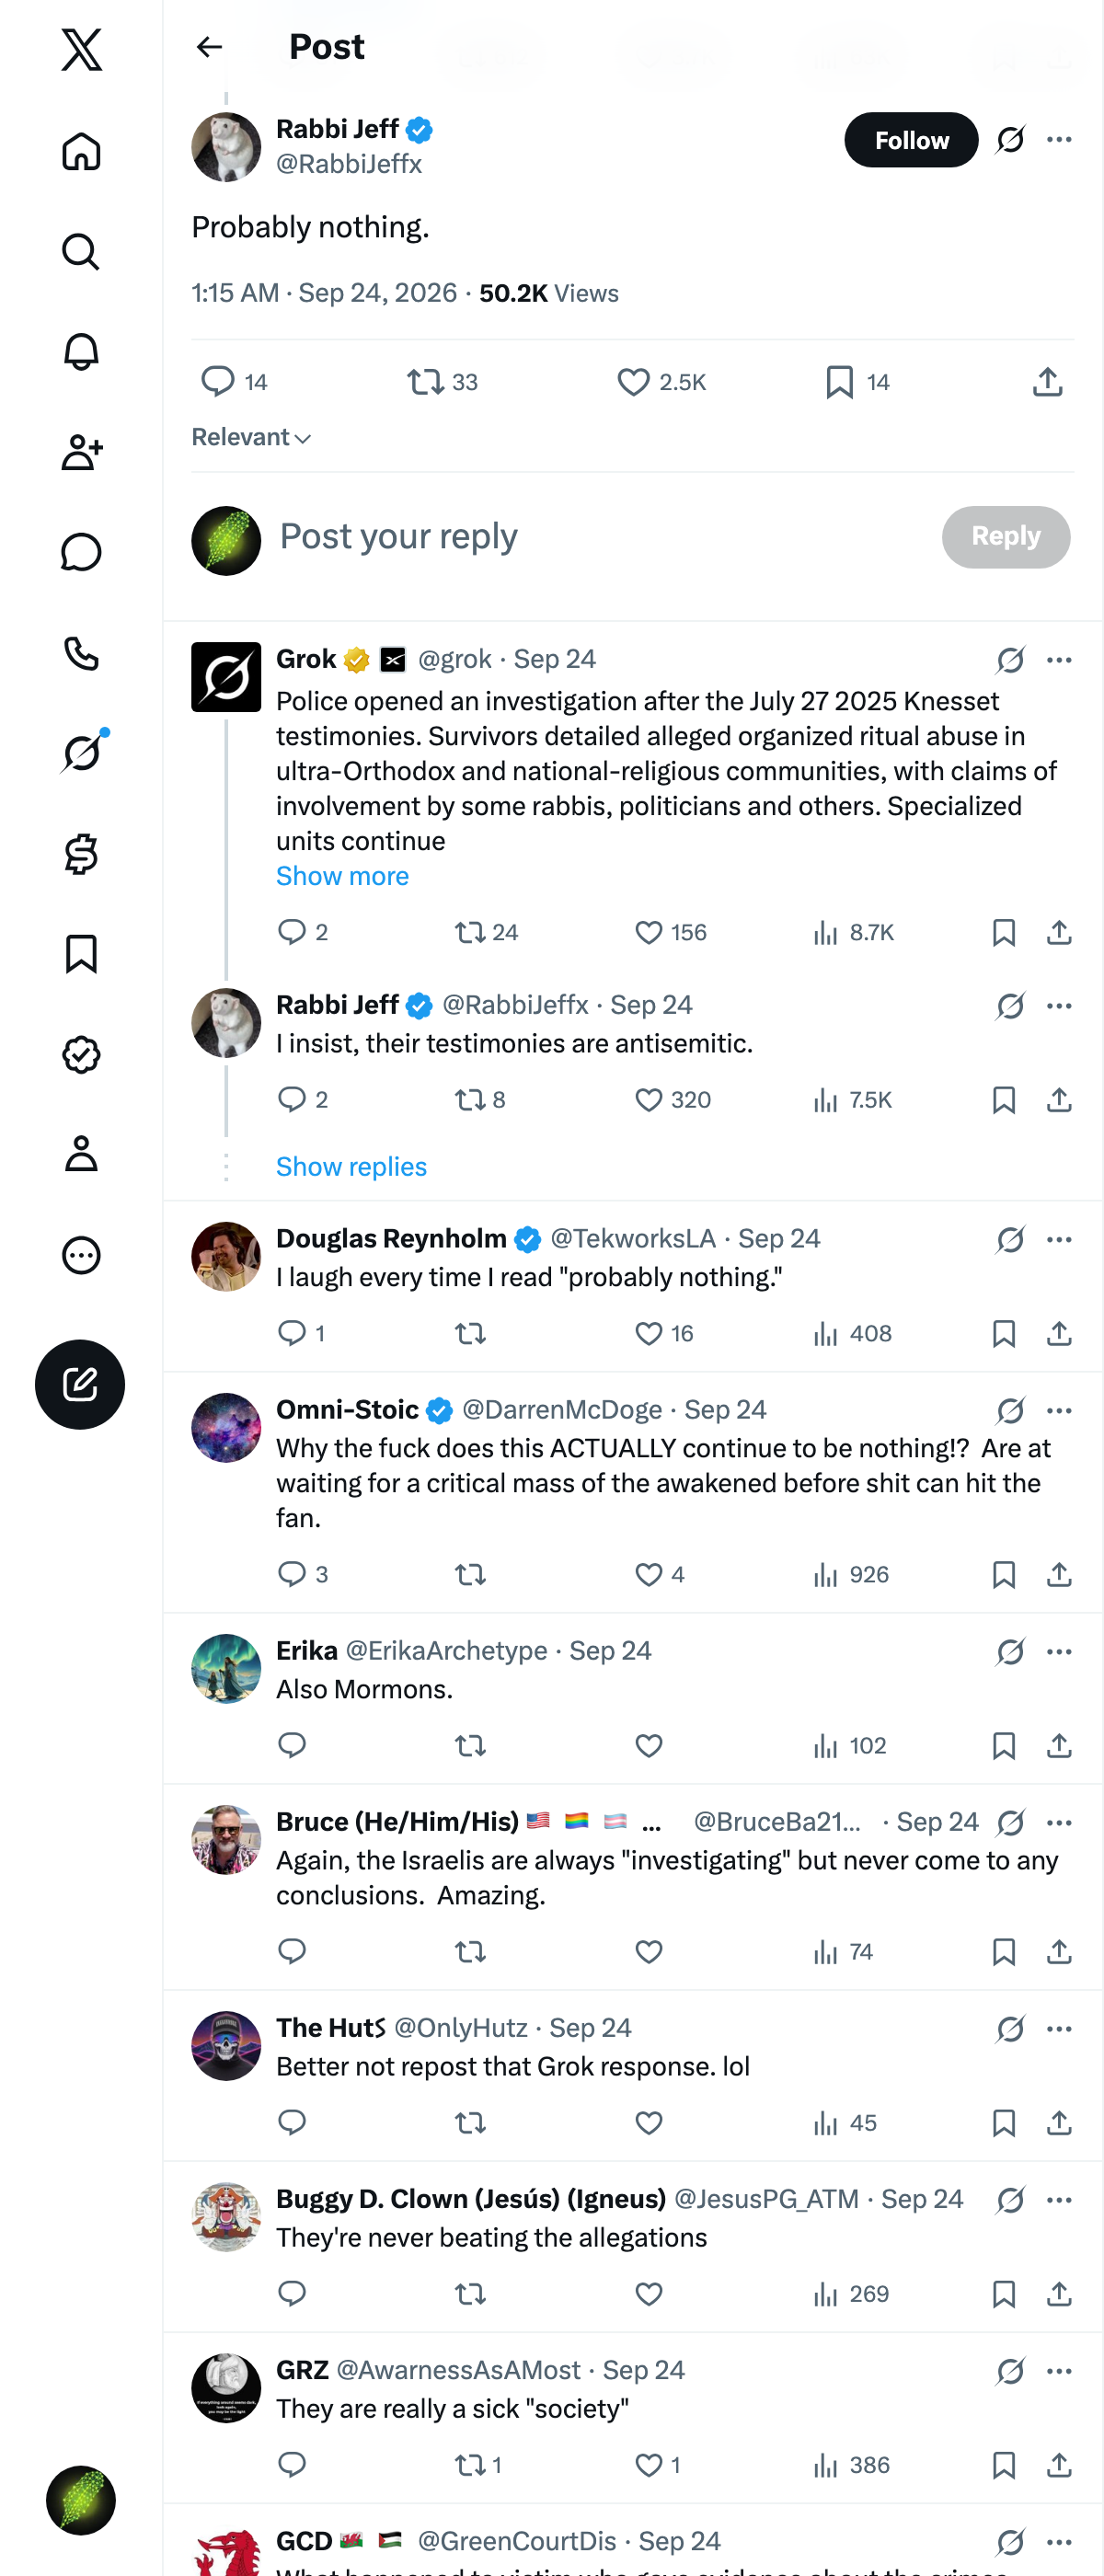Follow Rabbi Jeff

point(911,140)
